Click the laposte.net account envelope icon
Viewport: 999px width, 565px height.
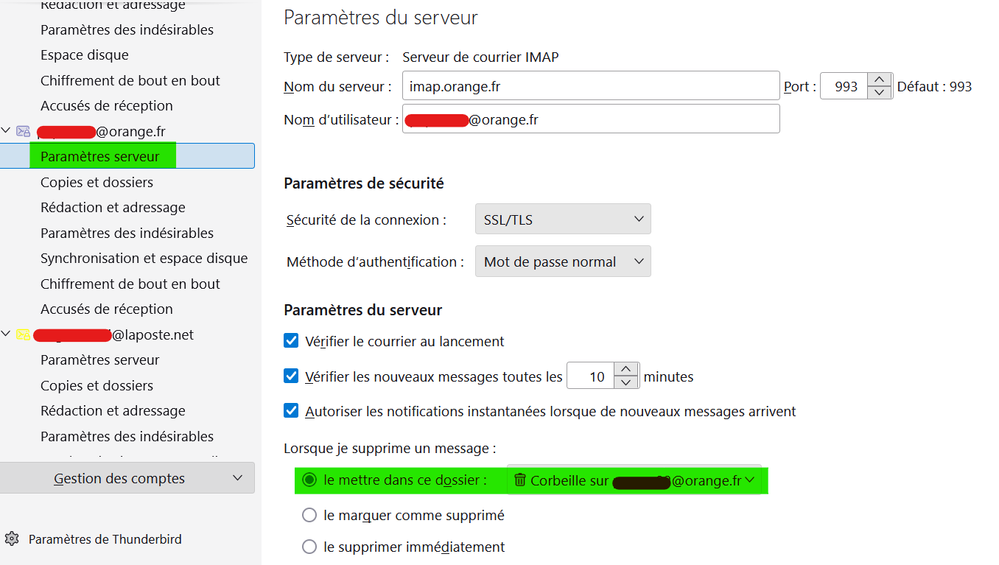coord(23,335)
